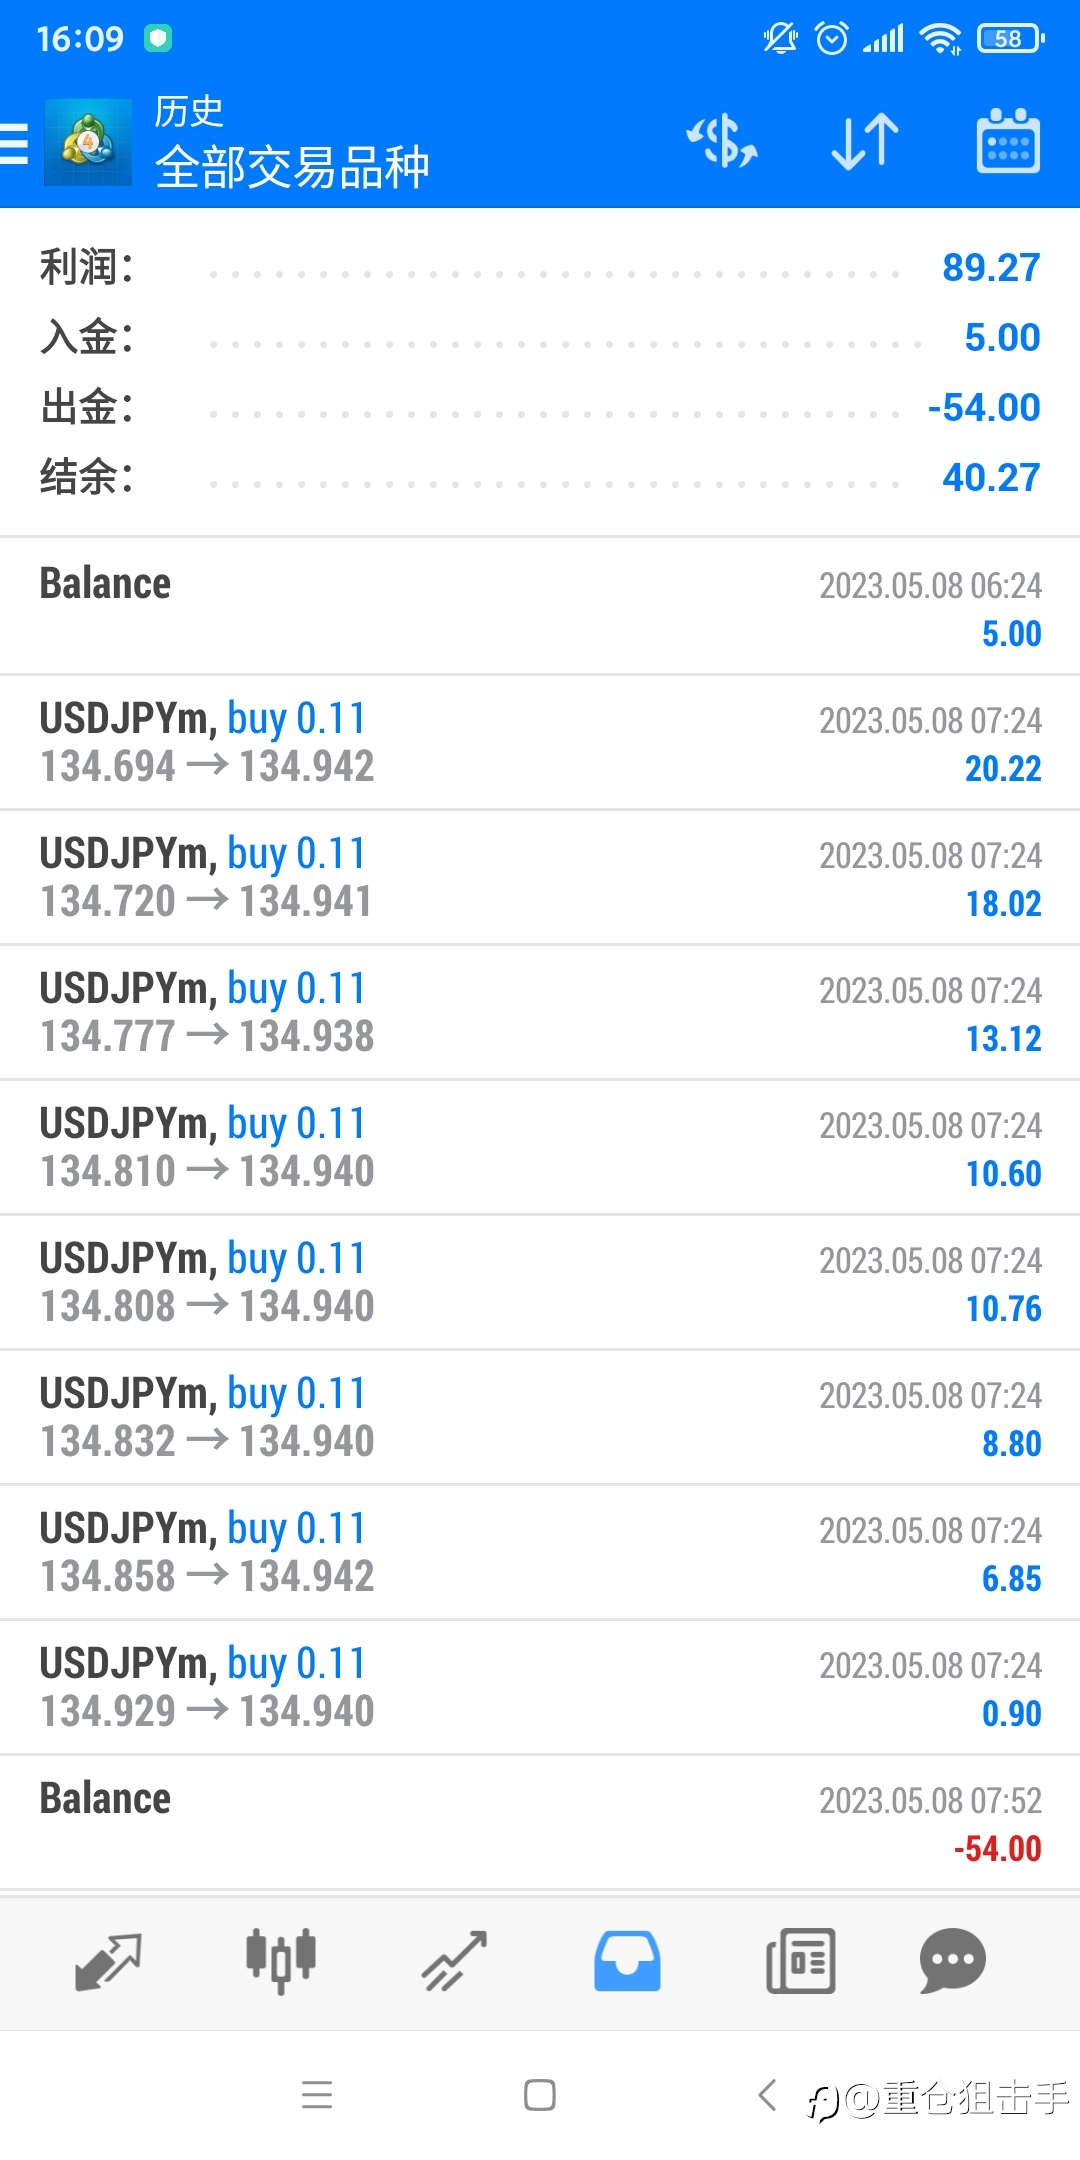Image resolution: width=1080 pixels, height=2160 pixels.
Task: Open the News tab
Action: [800, 1961]
